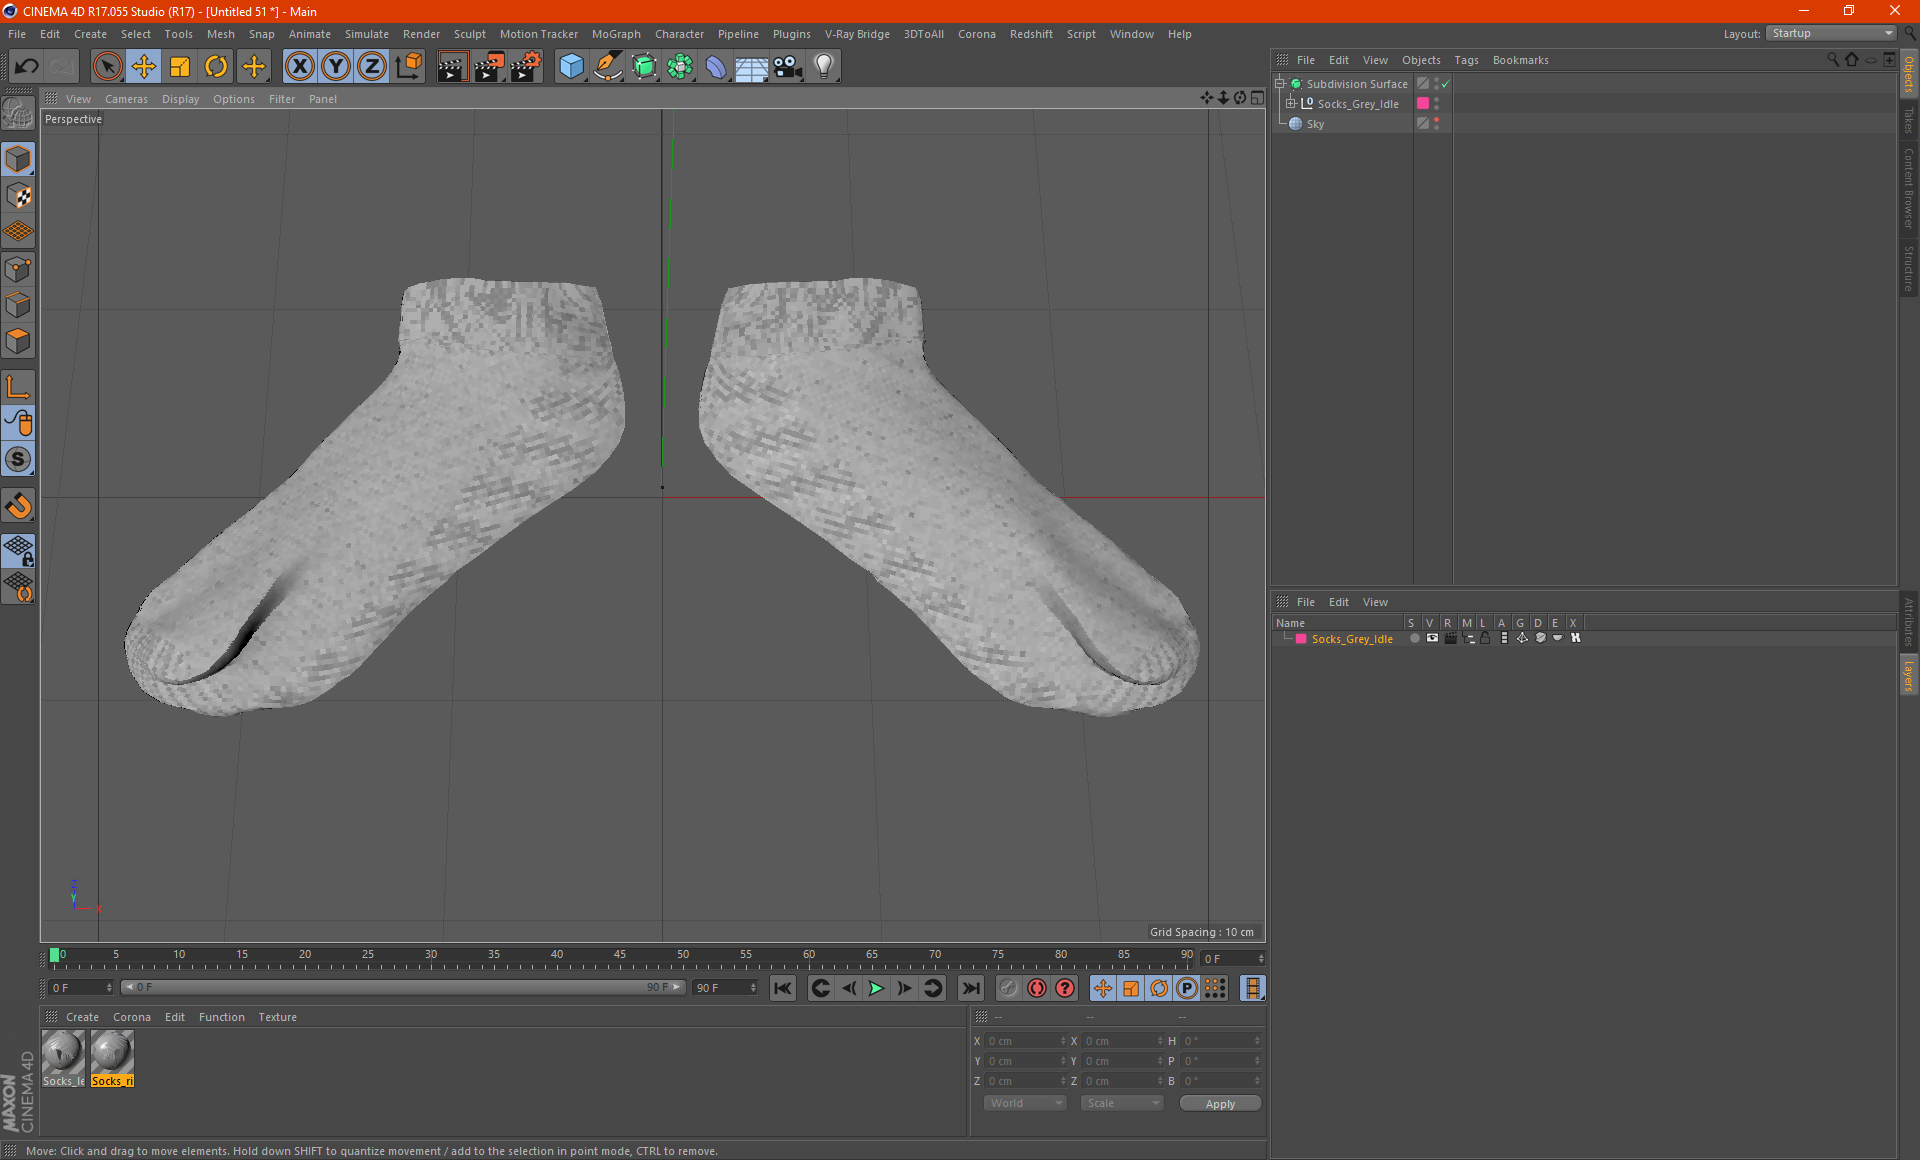1920x1160 pixels.
Task: Click the Scale tool icon
Action: tap(180, 67)
